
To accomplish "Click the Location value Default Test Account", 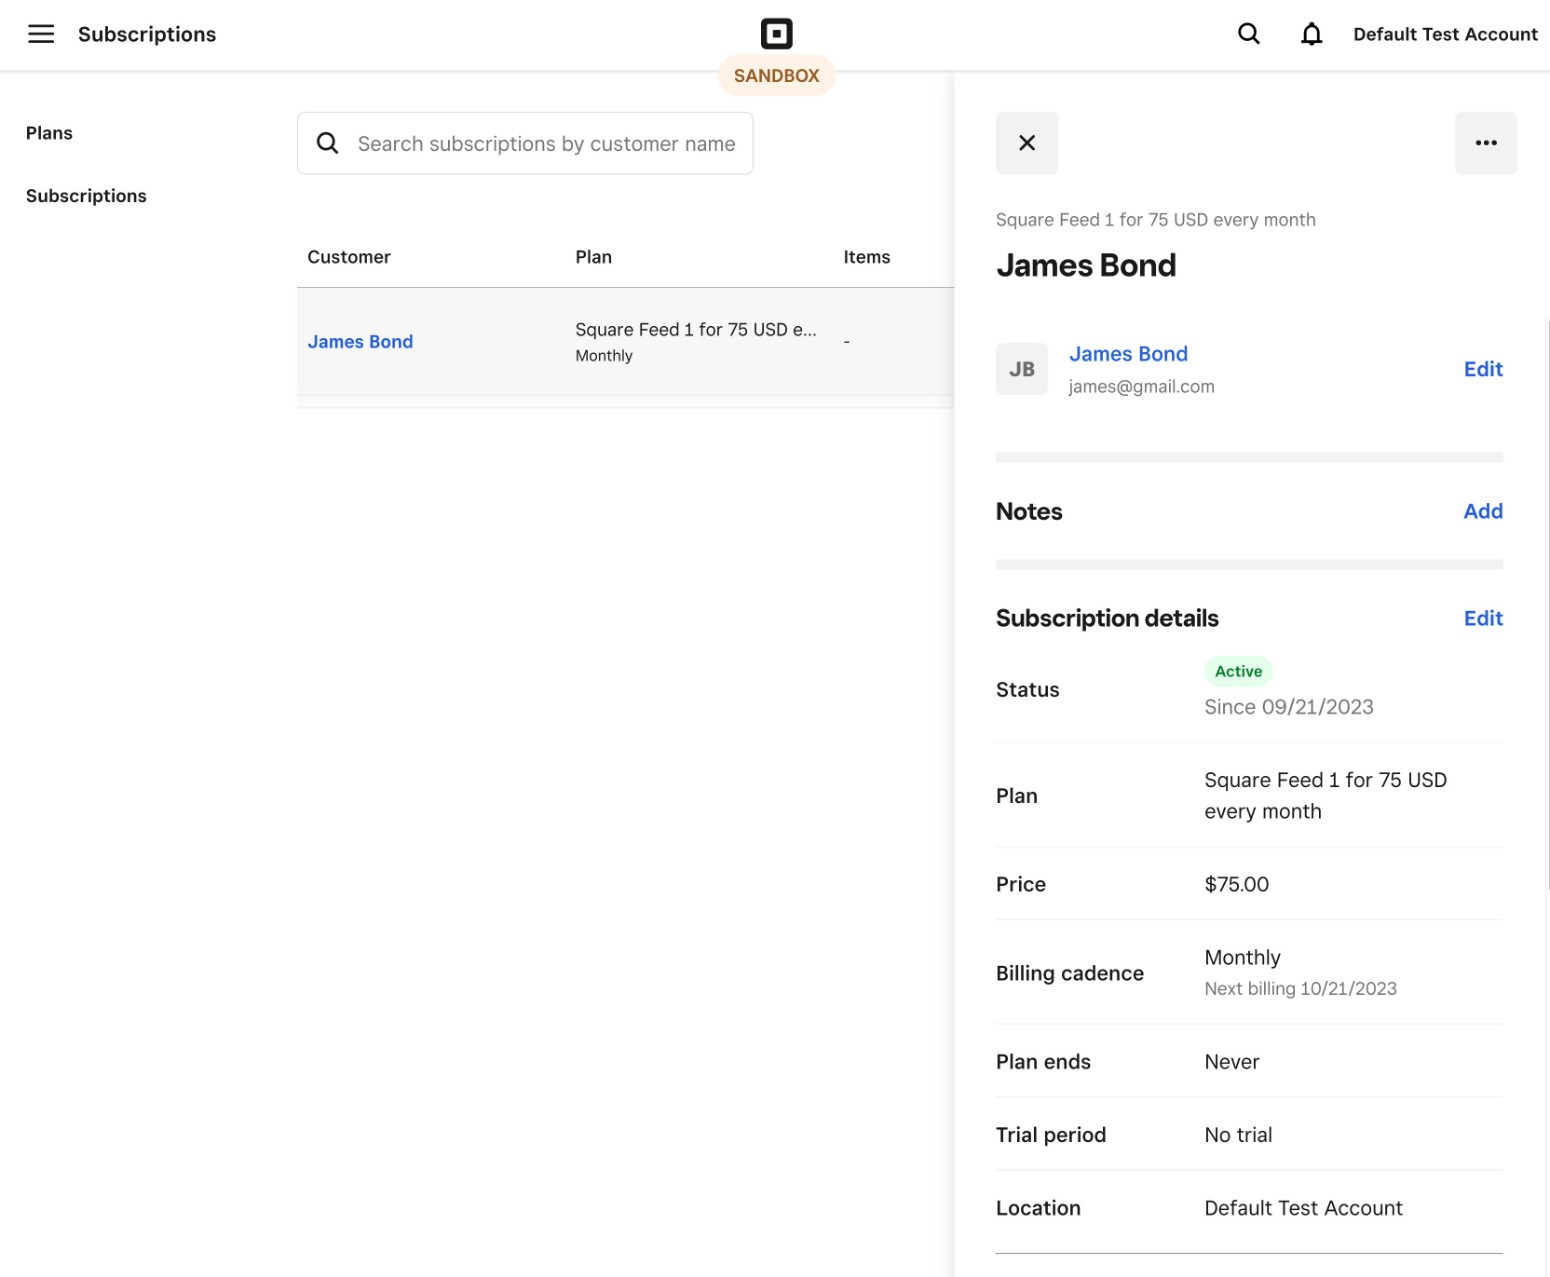I will click(x=1303, y=1208).
